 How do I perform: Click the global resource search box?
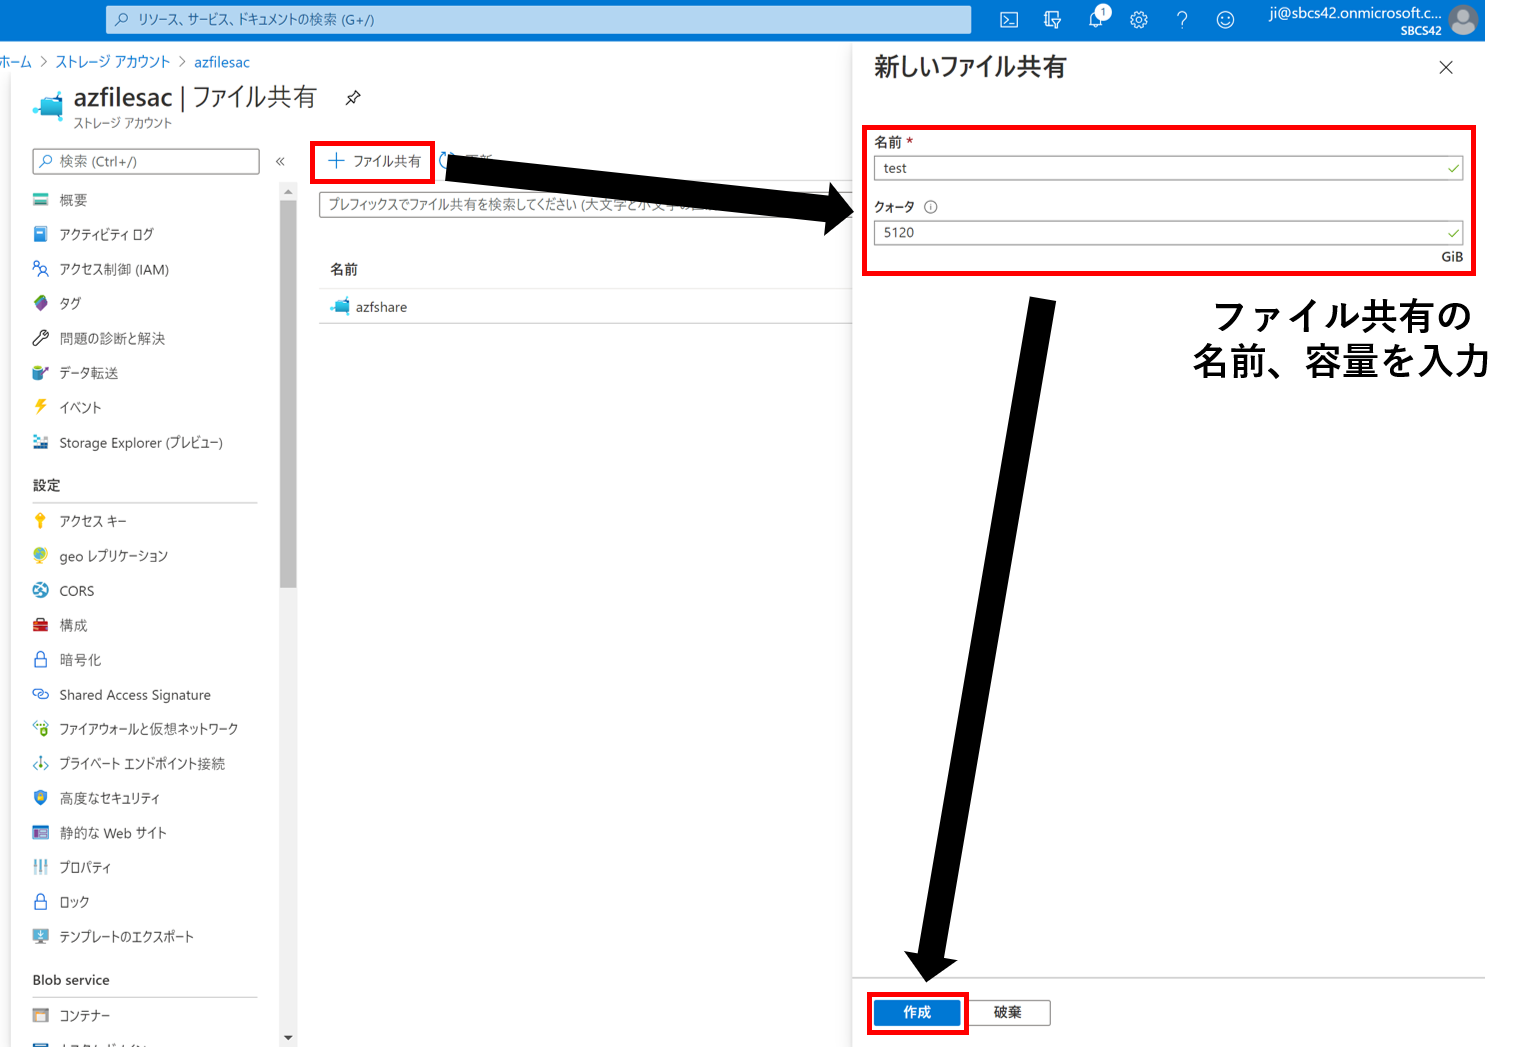[538, 19]
